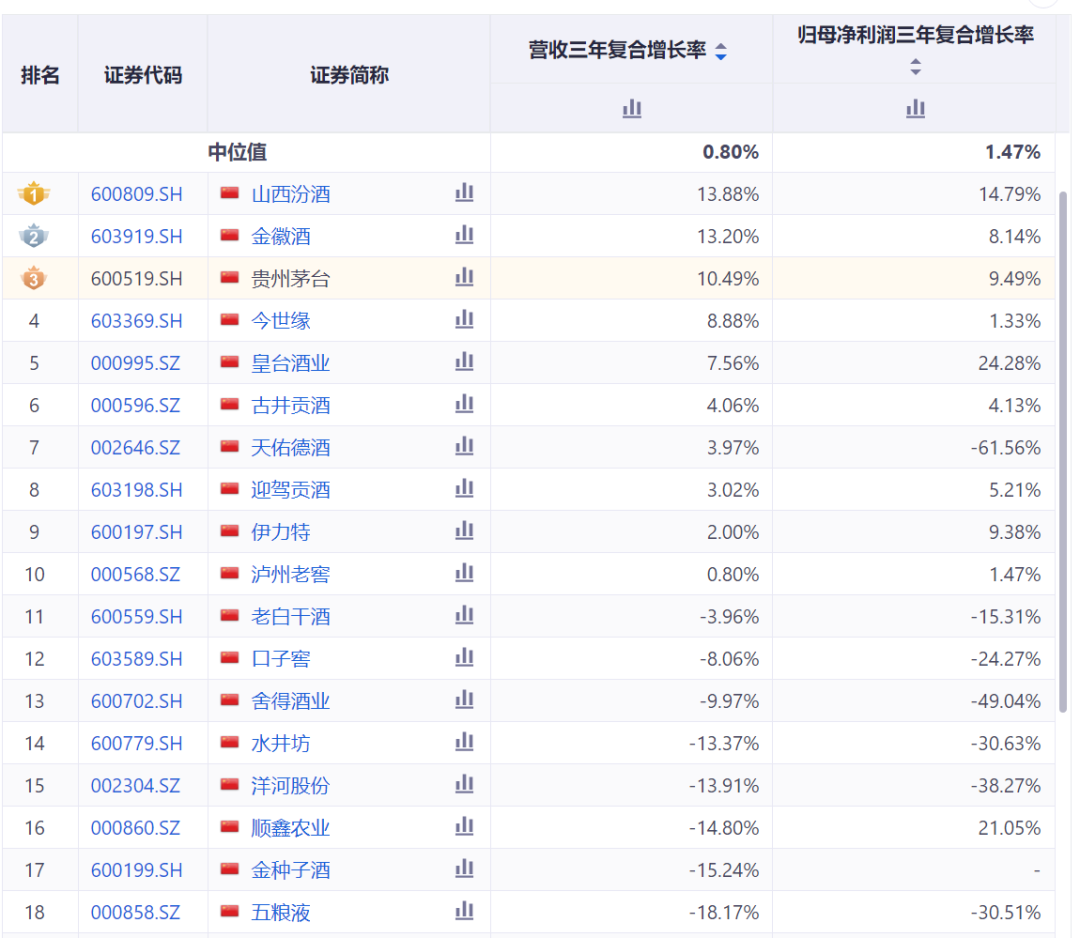Open stock code 600559.SH
The height and width of the screenshot is (938, 1080).
(136, 616)
